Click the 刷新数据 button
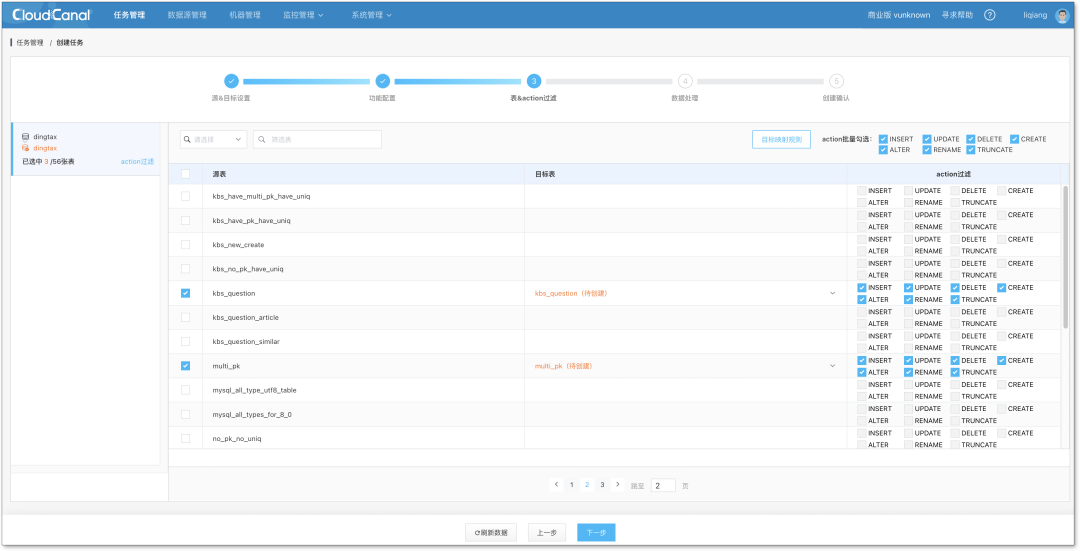This screenshot has width=1080, height=551. [x=491, y=532]
